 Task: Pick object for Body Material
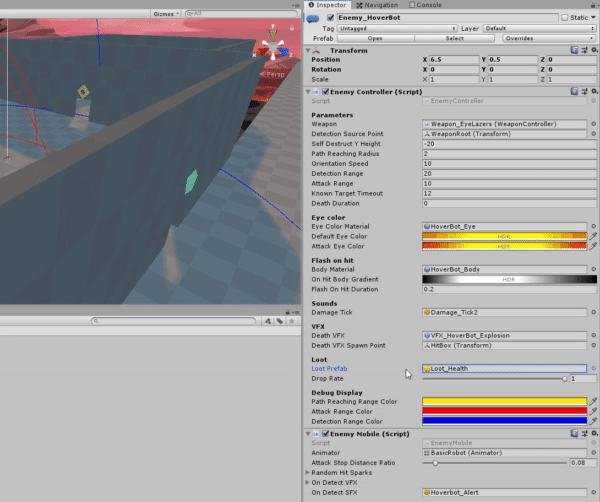click(x=593, y=269)
